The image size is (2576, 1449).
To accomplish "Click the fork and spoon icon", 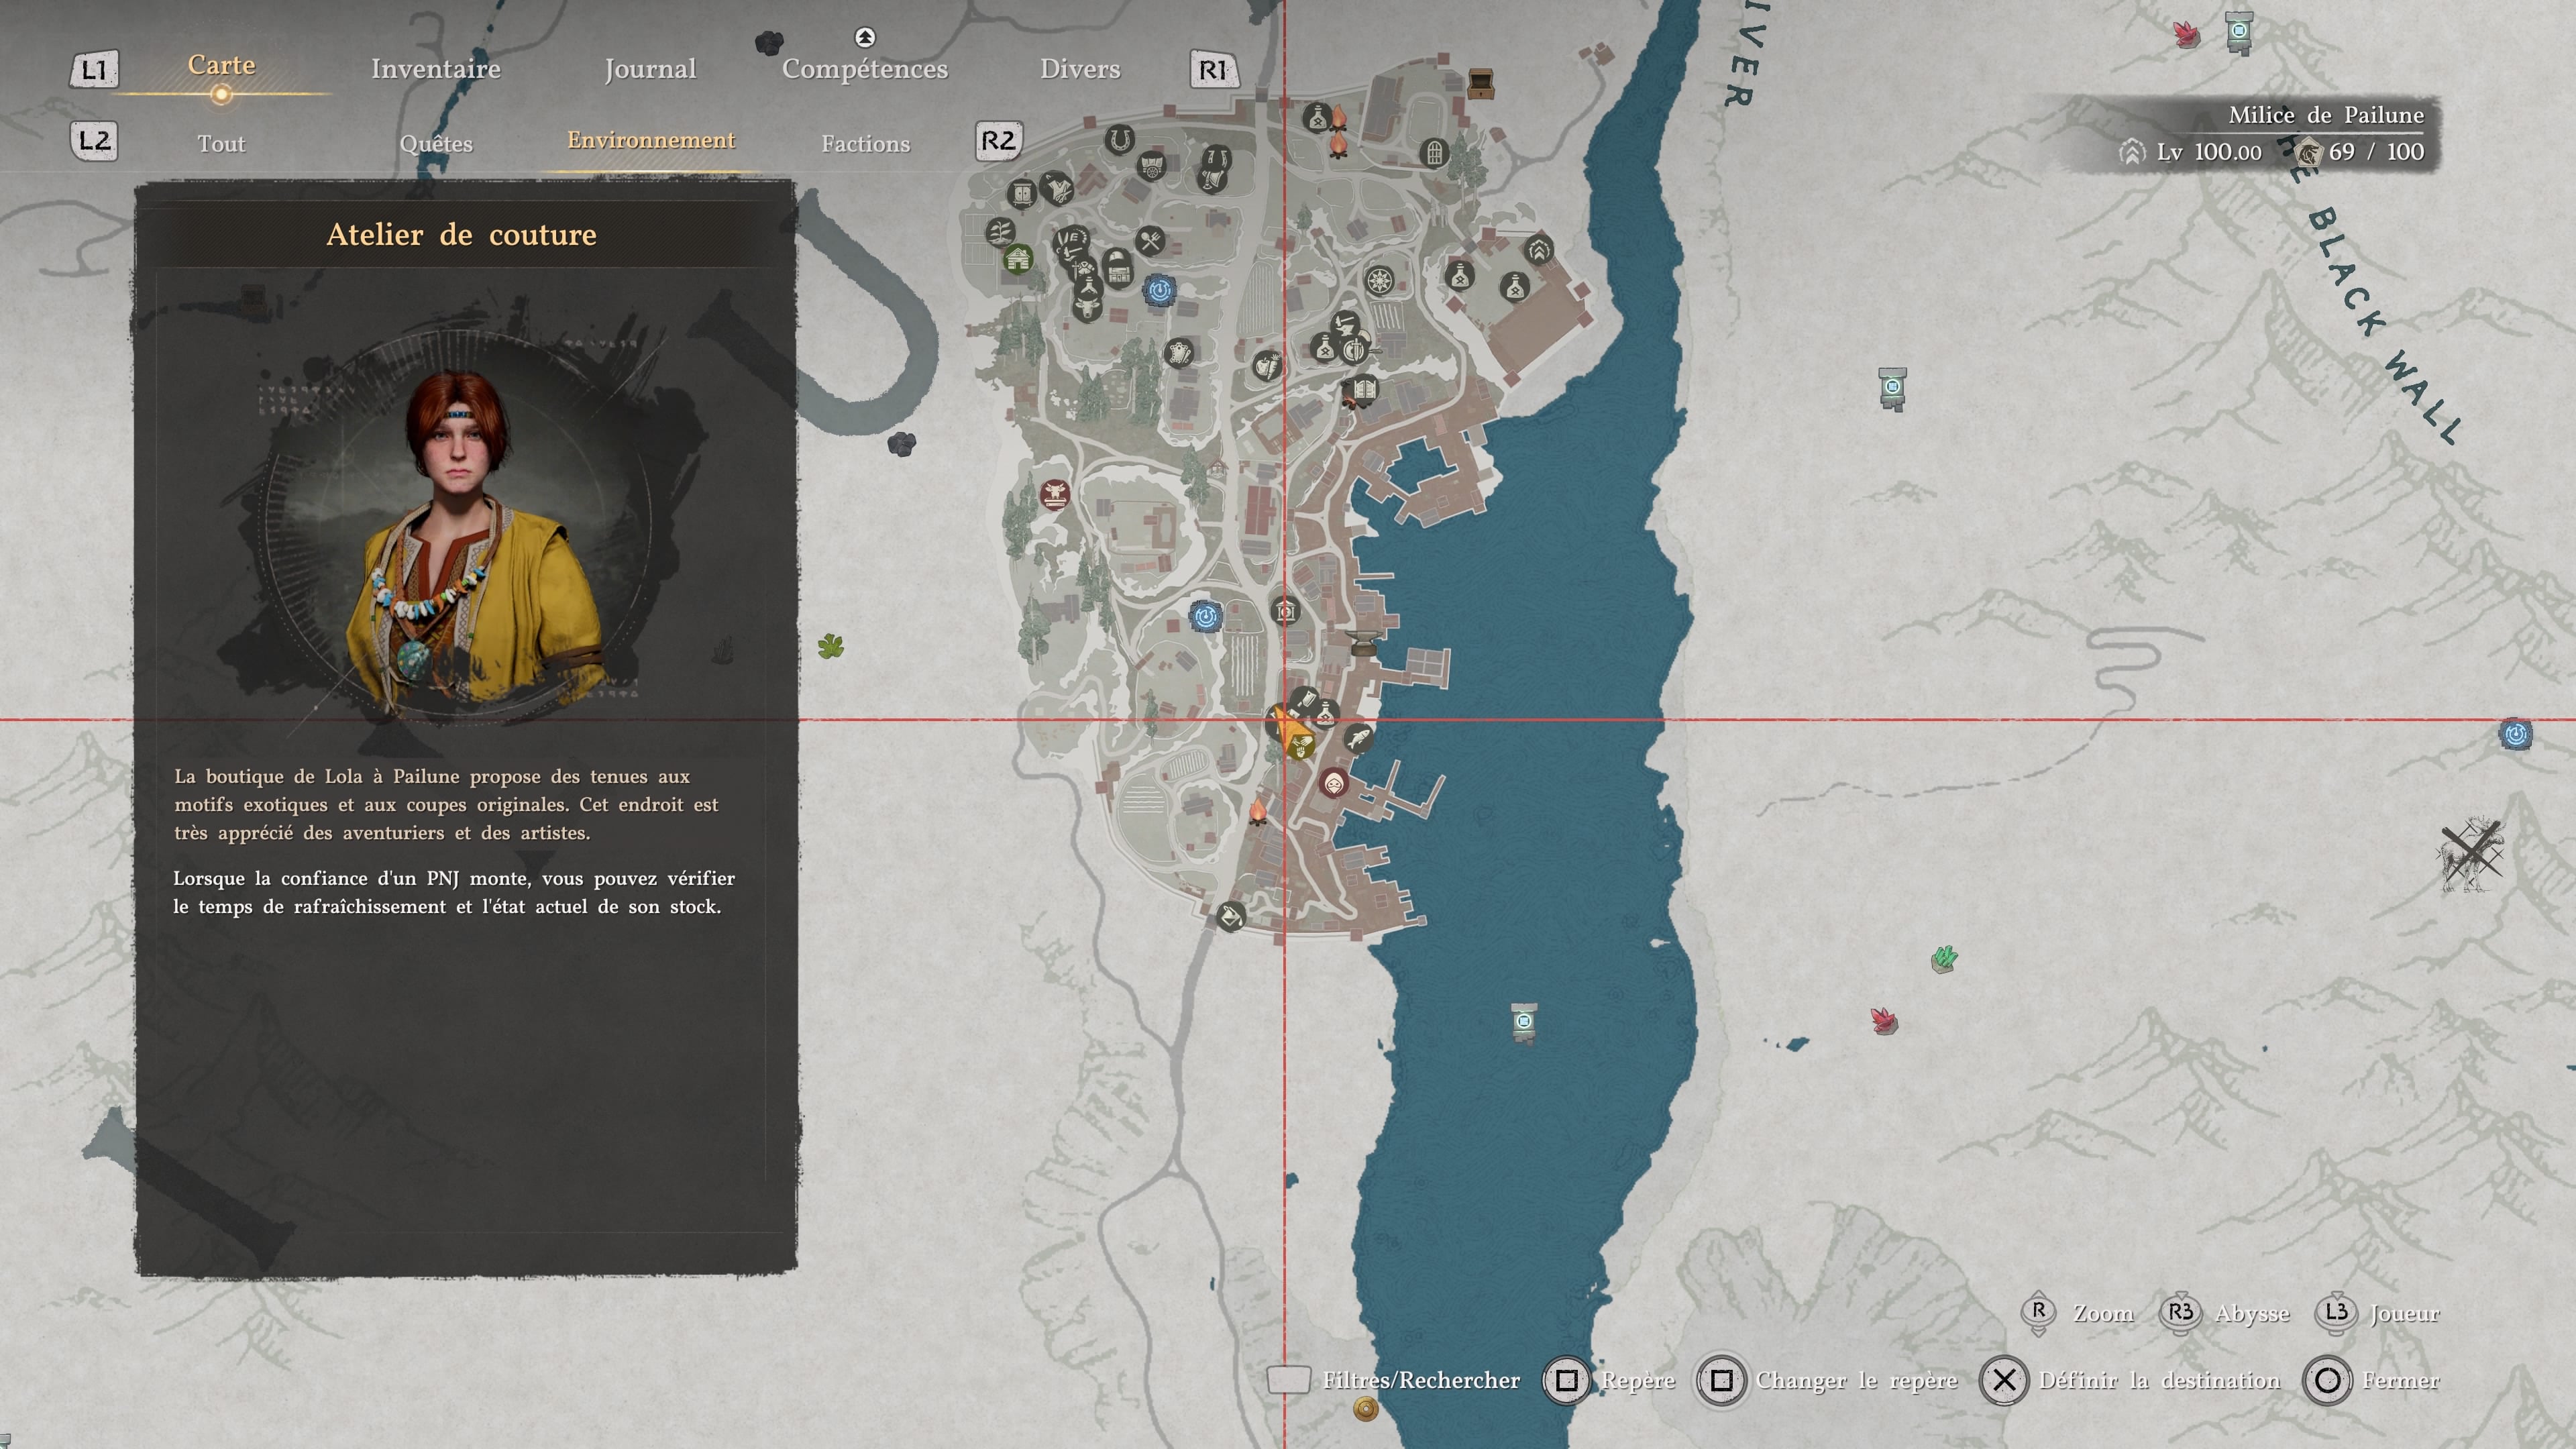I will (1151, 241).
